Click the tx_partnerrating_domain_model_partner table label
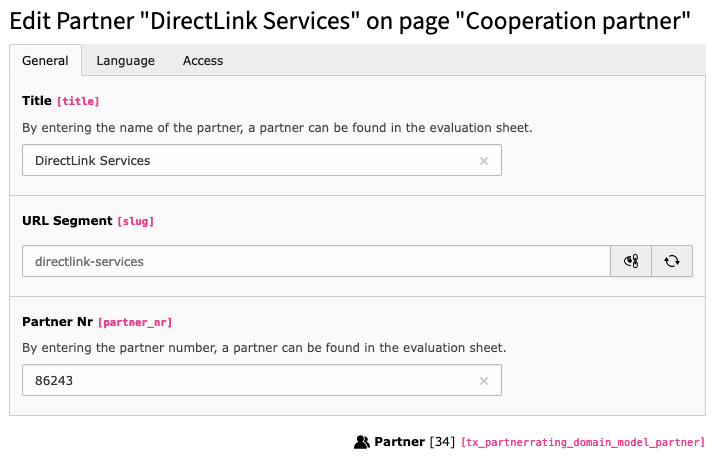The height and width of the screenshot is (459, 716). click(583, 443)
